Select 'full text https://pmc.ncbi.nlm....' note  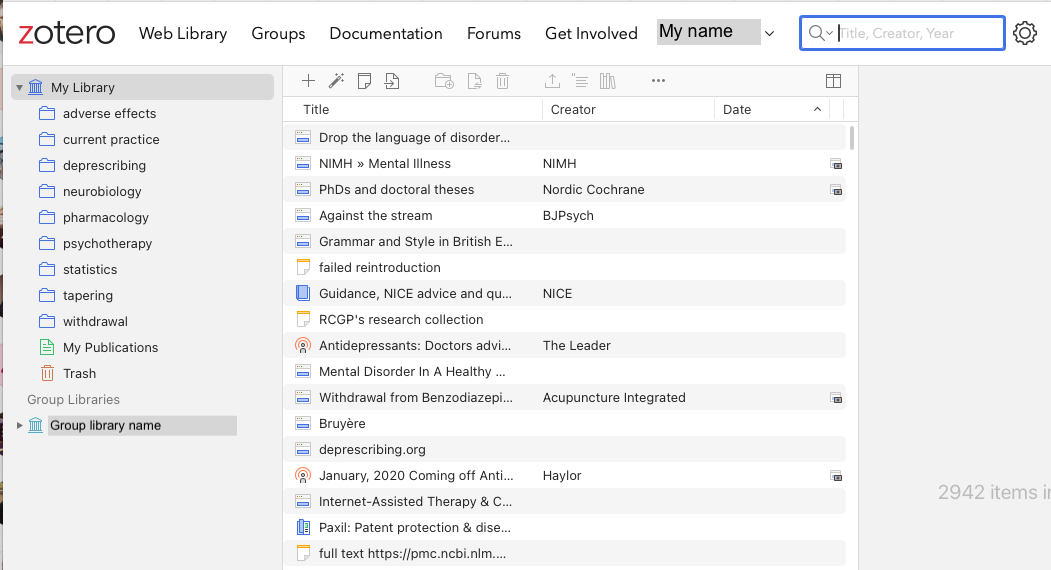[x=564, y=553]
